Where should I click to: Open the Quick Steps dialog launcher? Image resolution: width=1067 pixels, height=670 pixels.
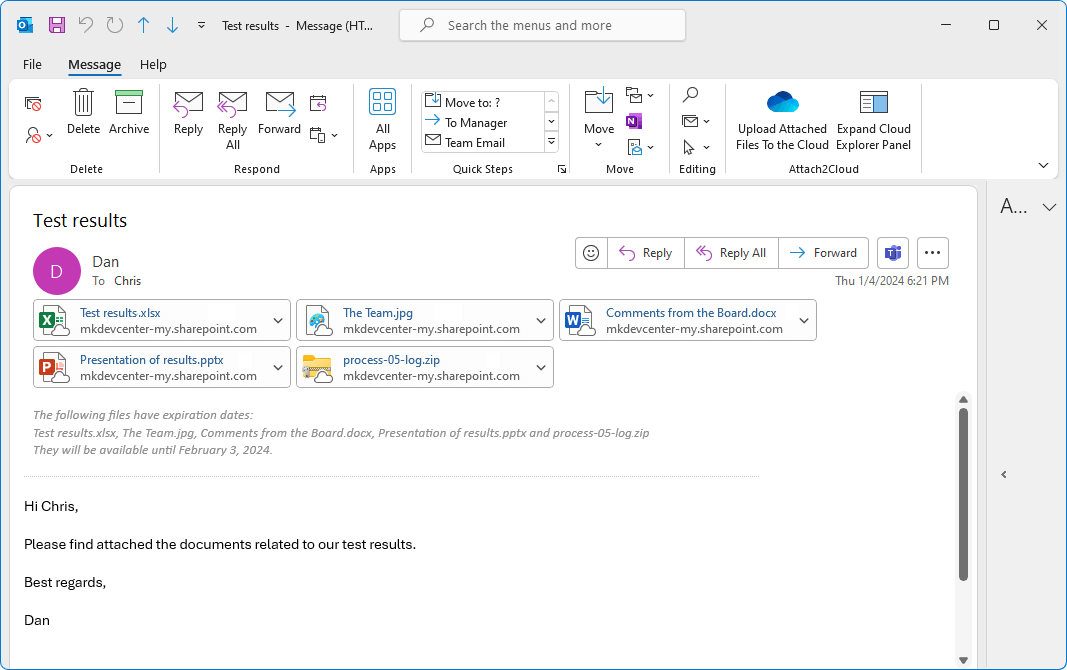pos(562,169)
